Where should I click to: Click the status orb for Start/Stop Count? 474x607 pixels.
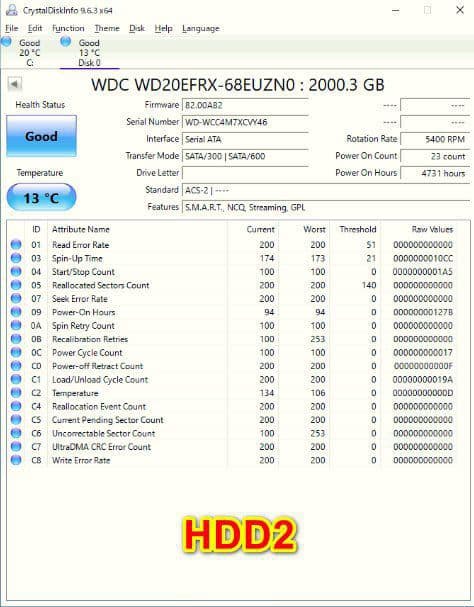point(16,271)
